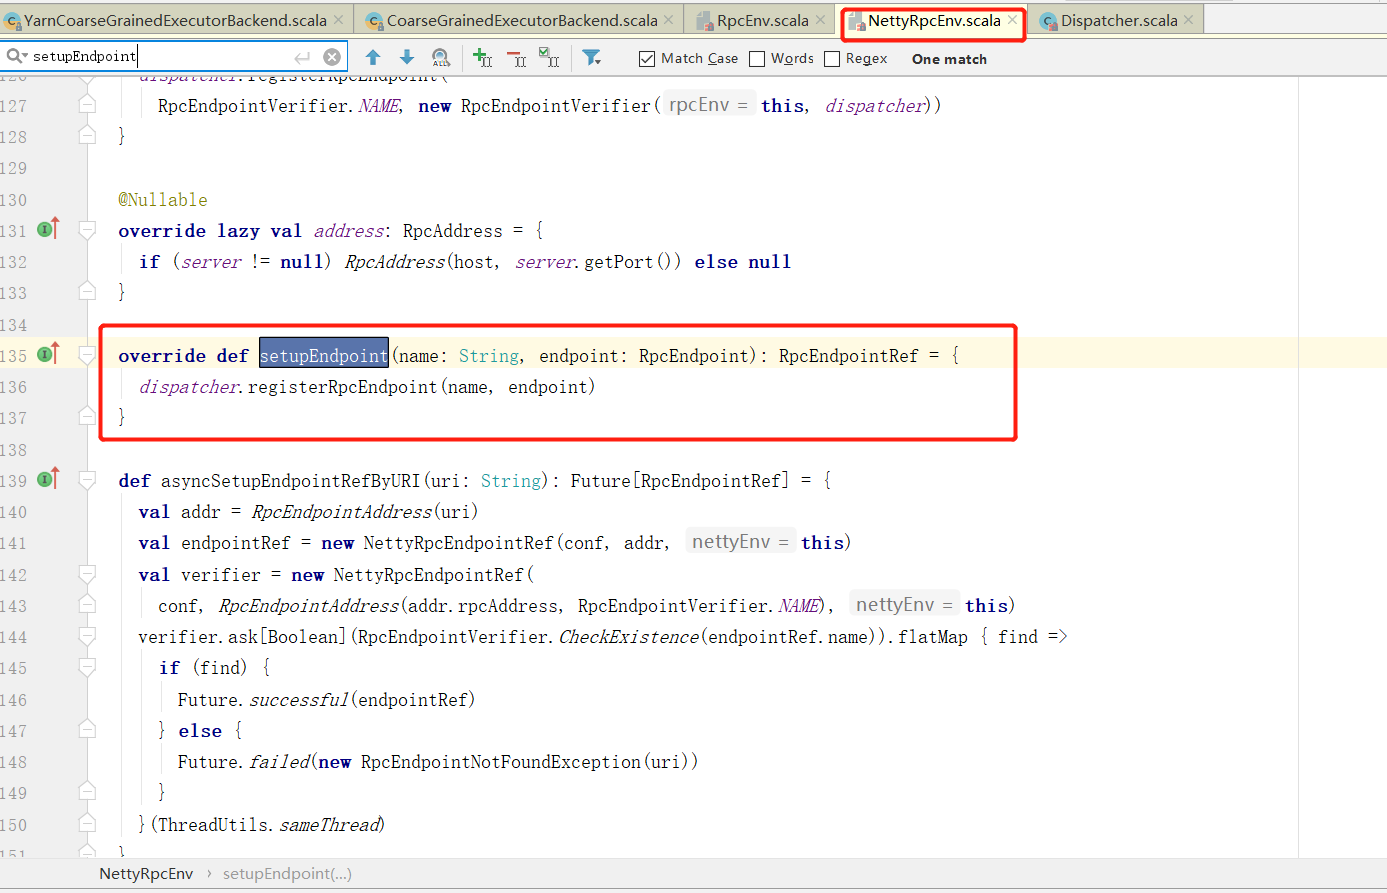Screen dimensions: 1387x893
Task: Toggle fold marker at line 127
Action: pyautogui.click(x=87, y=104)
